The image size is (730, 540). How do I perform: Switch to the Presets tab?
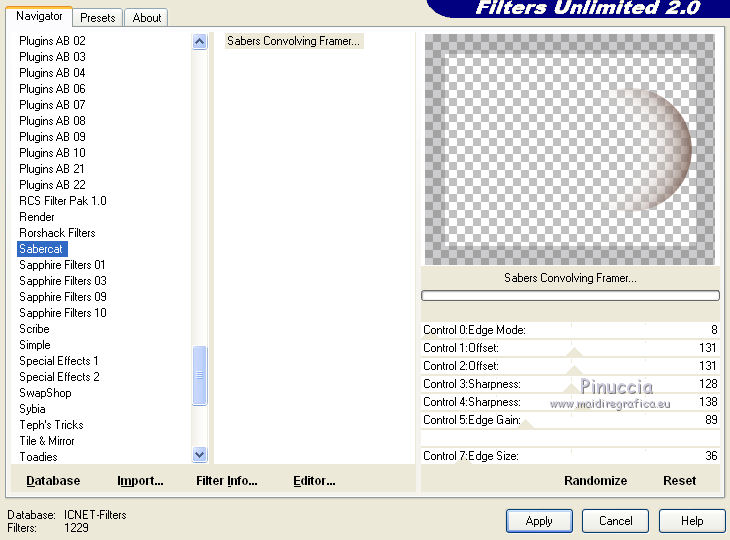coord(97,18)
